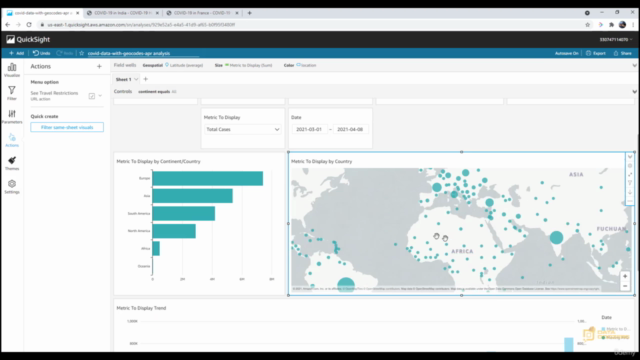The image size is (640, 360).
Task: Open the Filter panel icon
Action: pos(12,93)
